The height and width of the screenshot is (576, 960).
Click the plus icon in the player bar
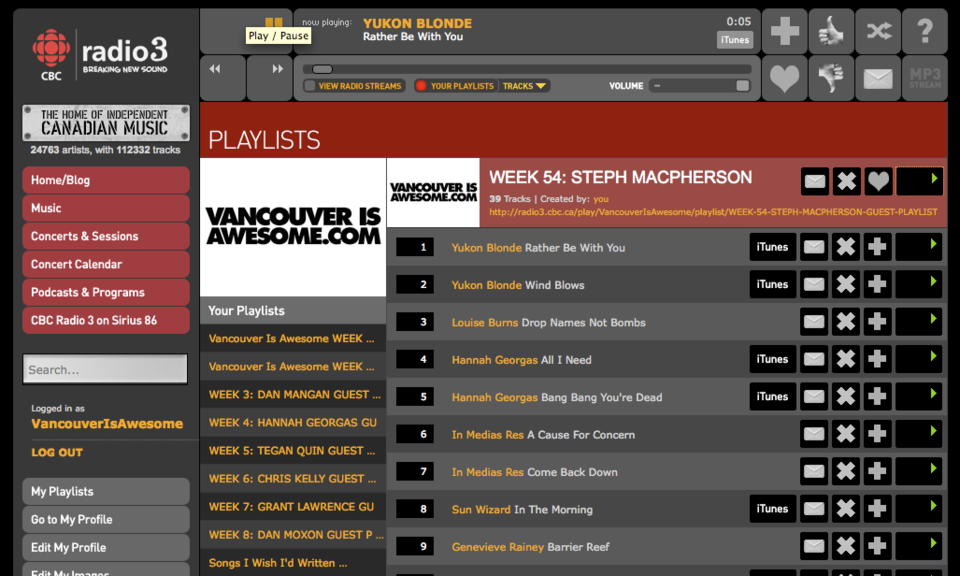click(784, 31)
